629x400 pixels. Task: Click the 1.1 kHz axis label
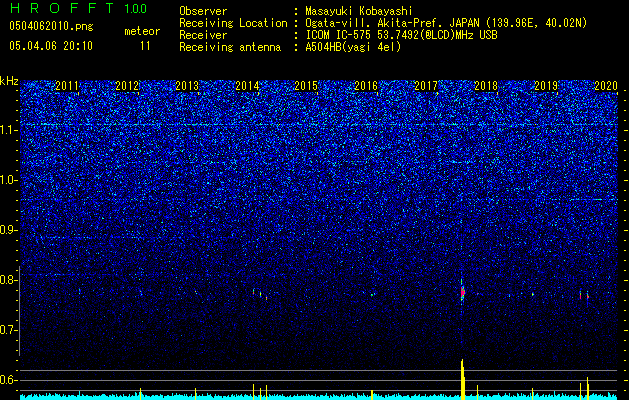pos(9,130)
